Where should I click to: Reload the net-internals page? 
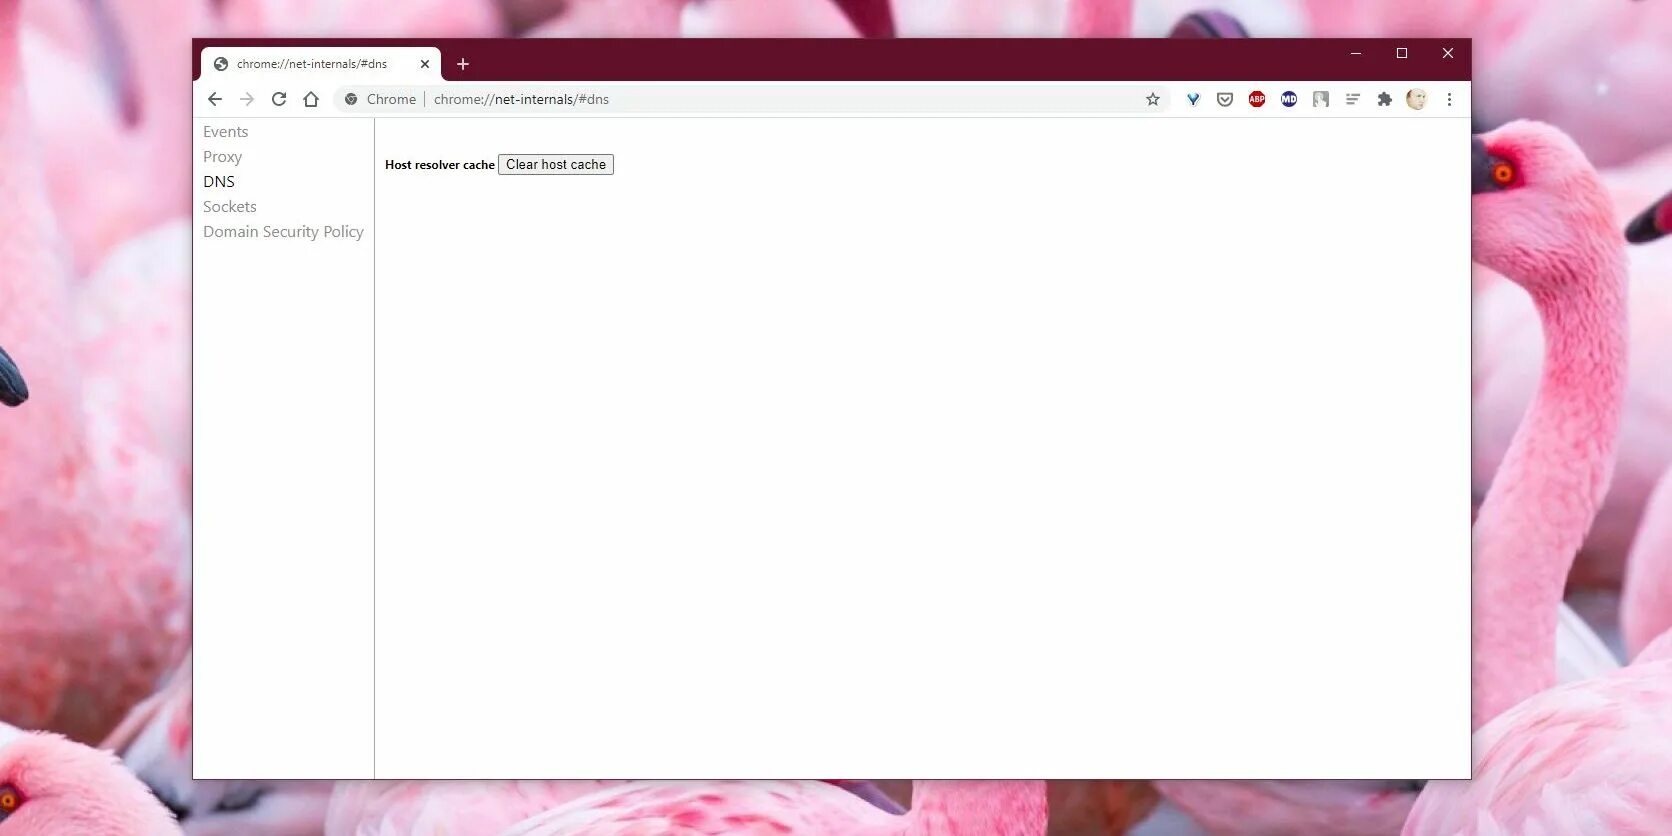[x=279, y=99]
